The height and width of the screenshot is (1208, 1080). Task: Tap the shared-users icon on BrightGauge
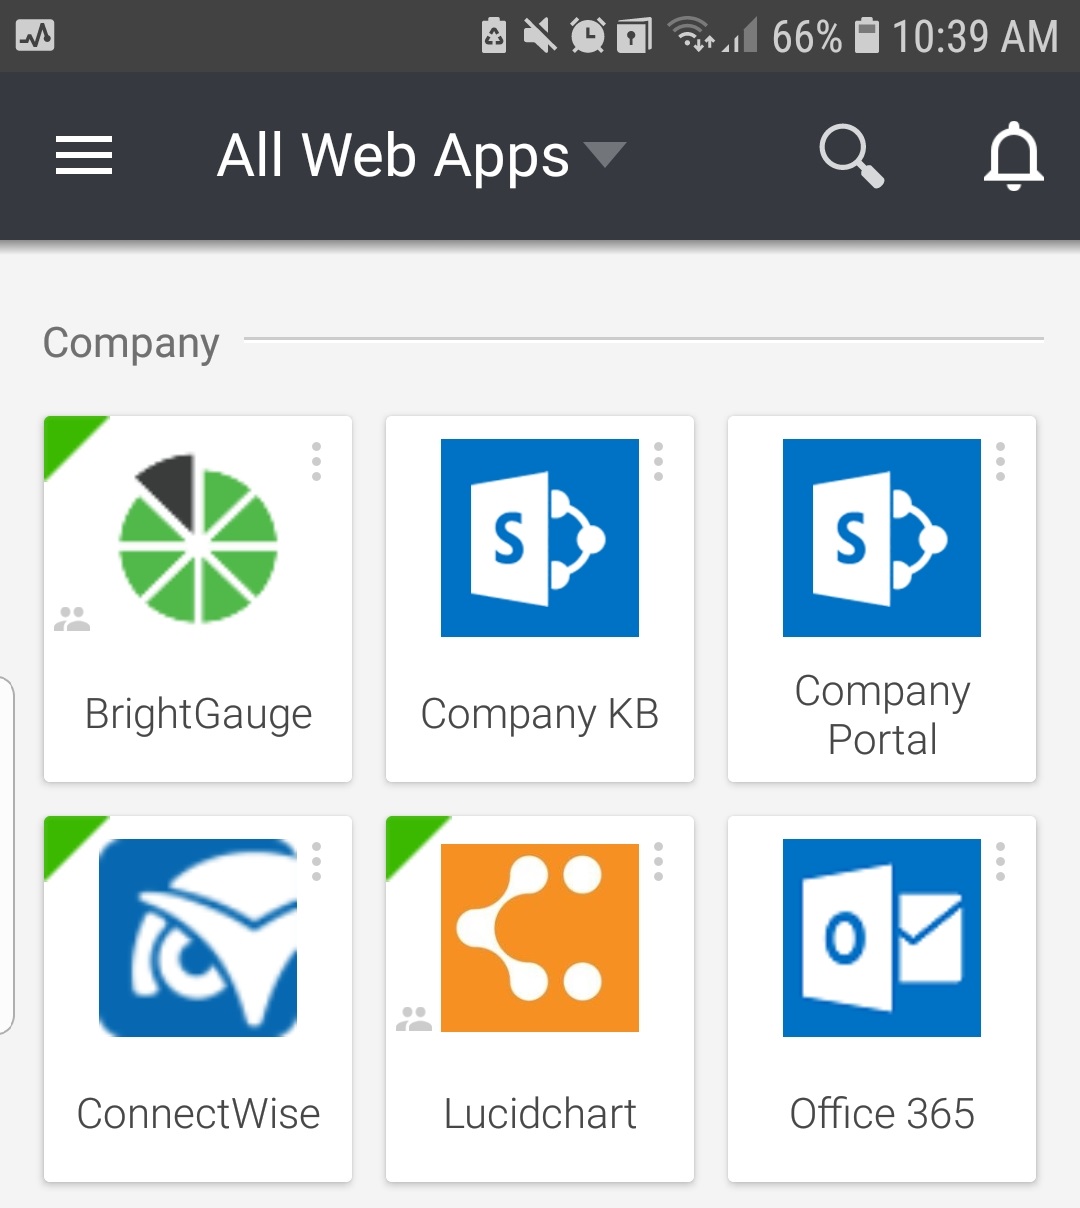[x=72, y=620]
